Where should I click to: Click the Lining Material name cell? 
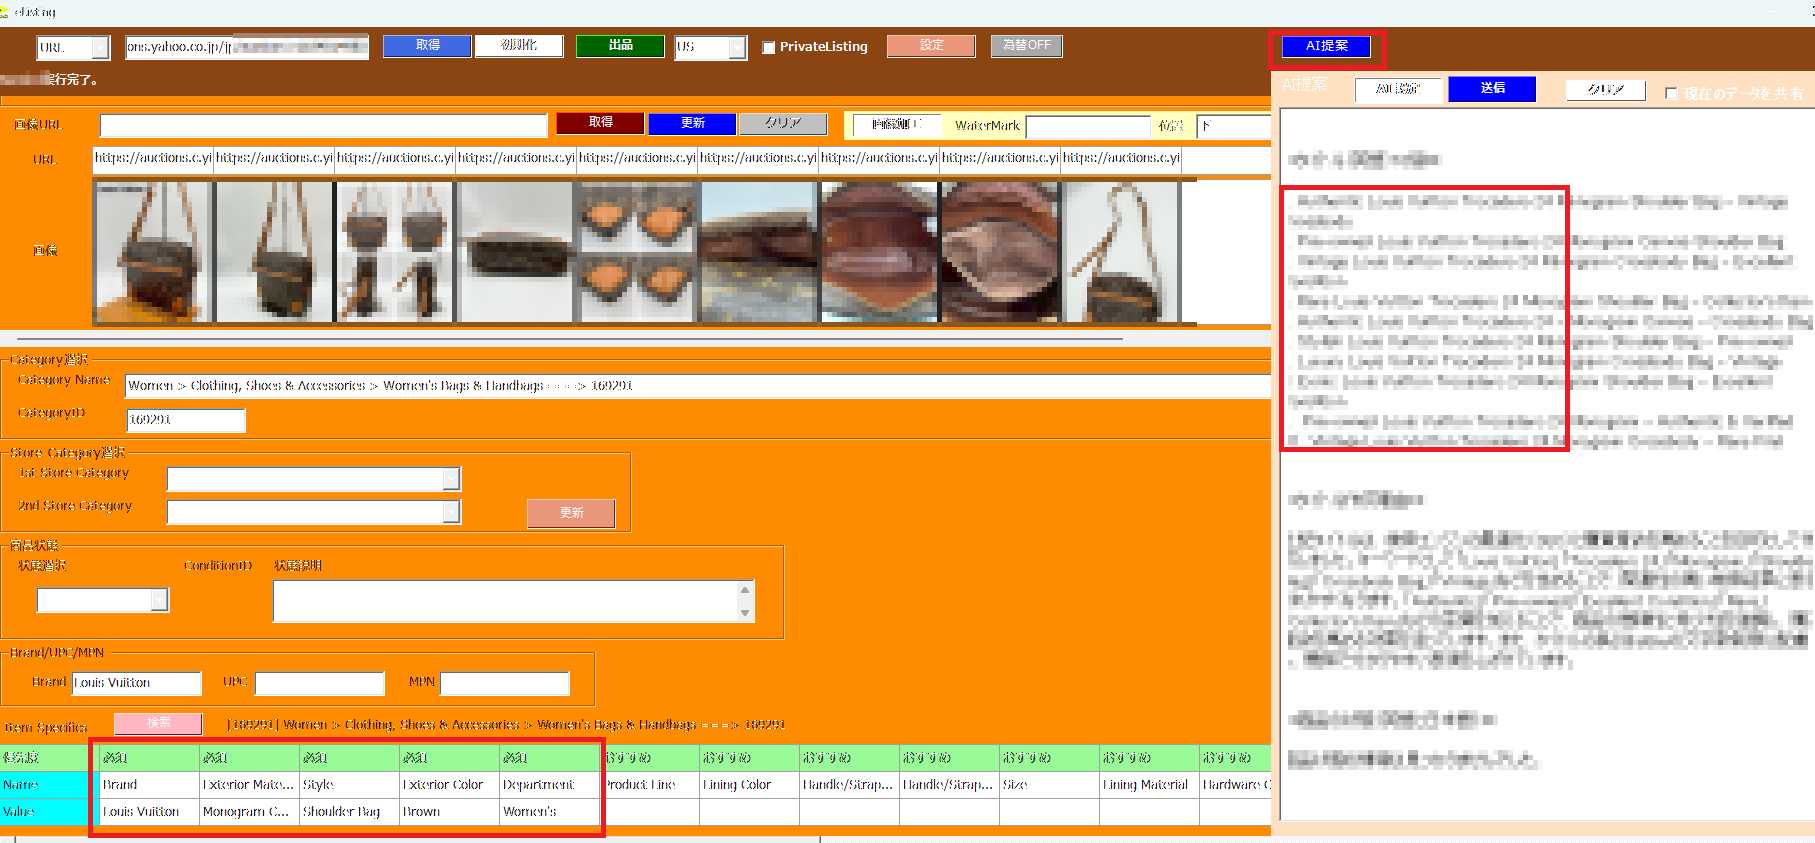[x=1149, y=785]
